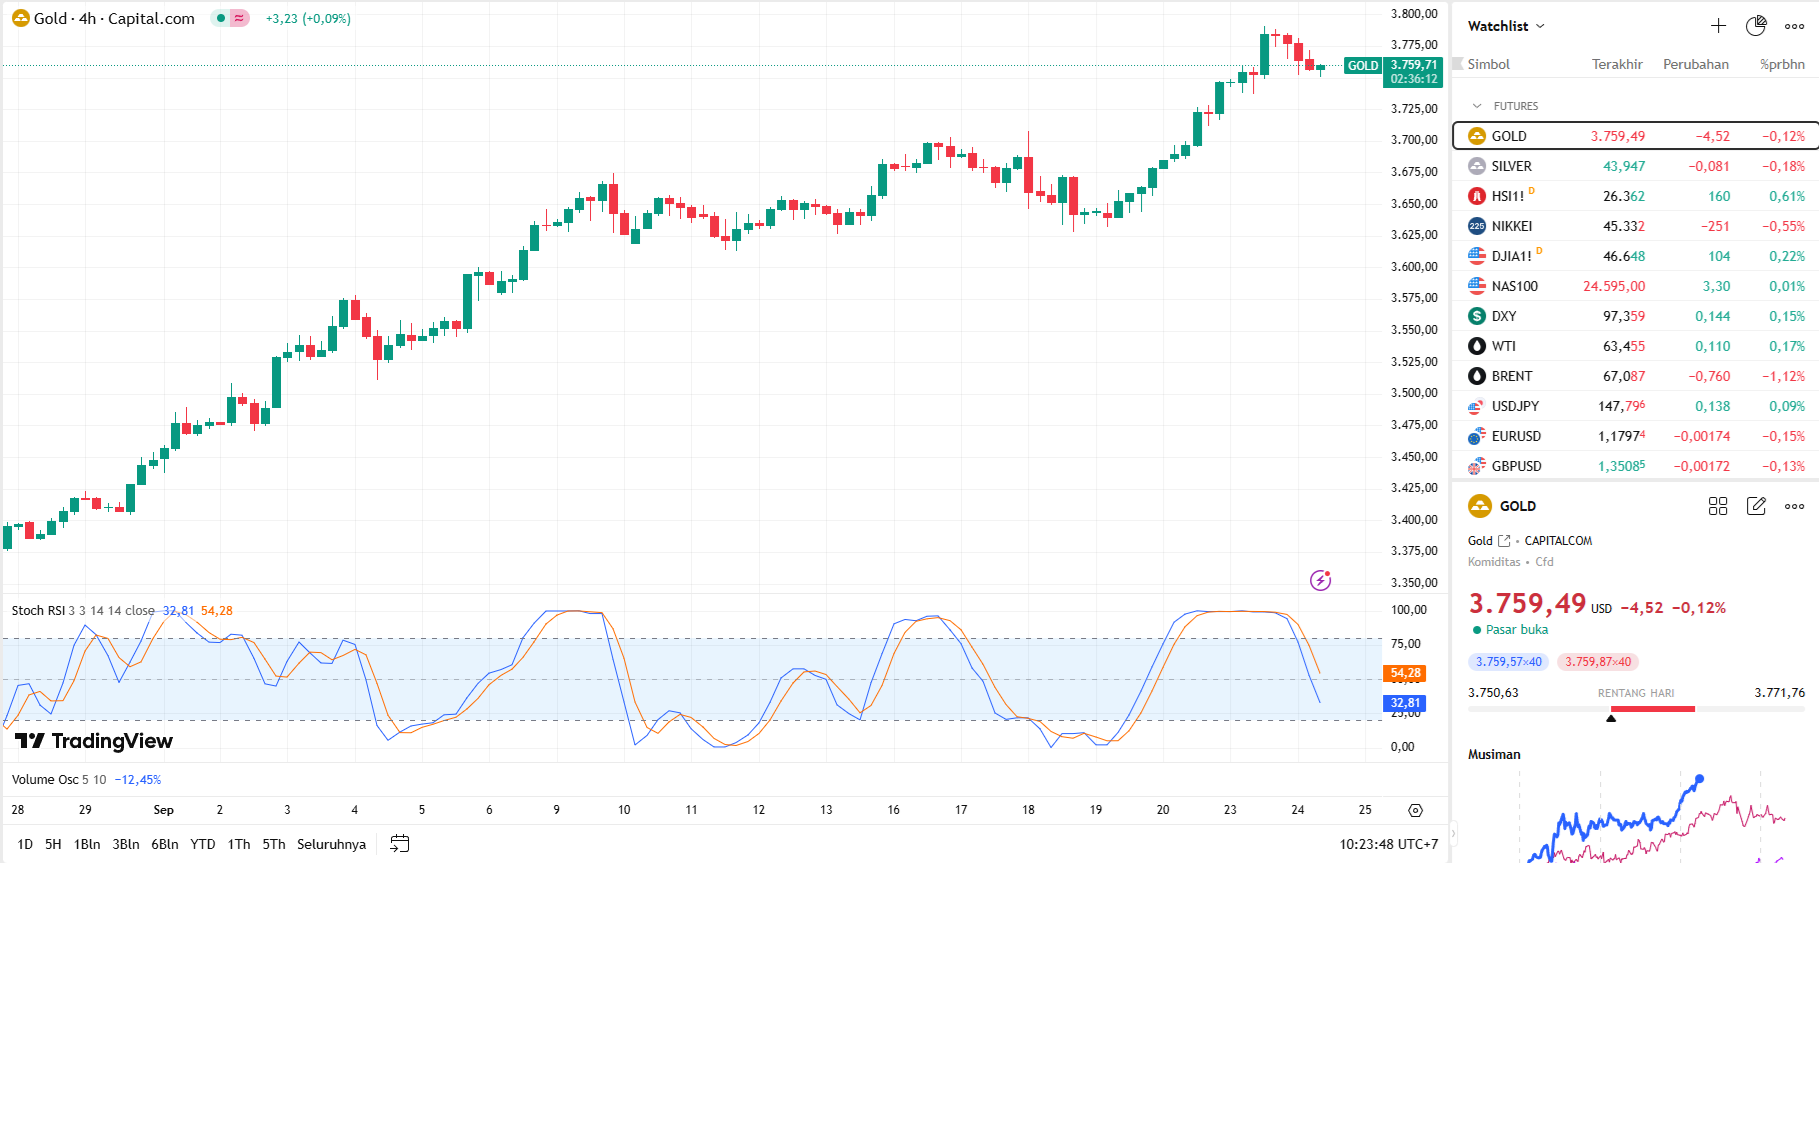Open the Gold CAPITALCOM external link
This screenshot has height=1133, width=1819.
pos(1504,541)
